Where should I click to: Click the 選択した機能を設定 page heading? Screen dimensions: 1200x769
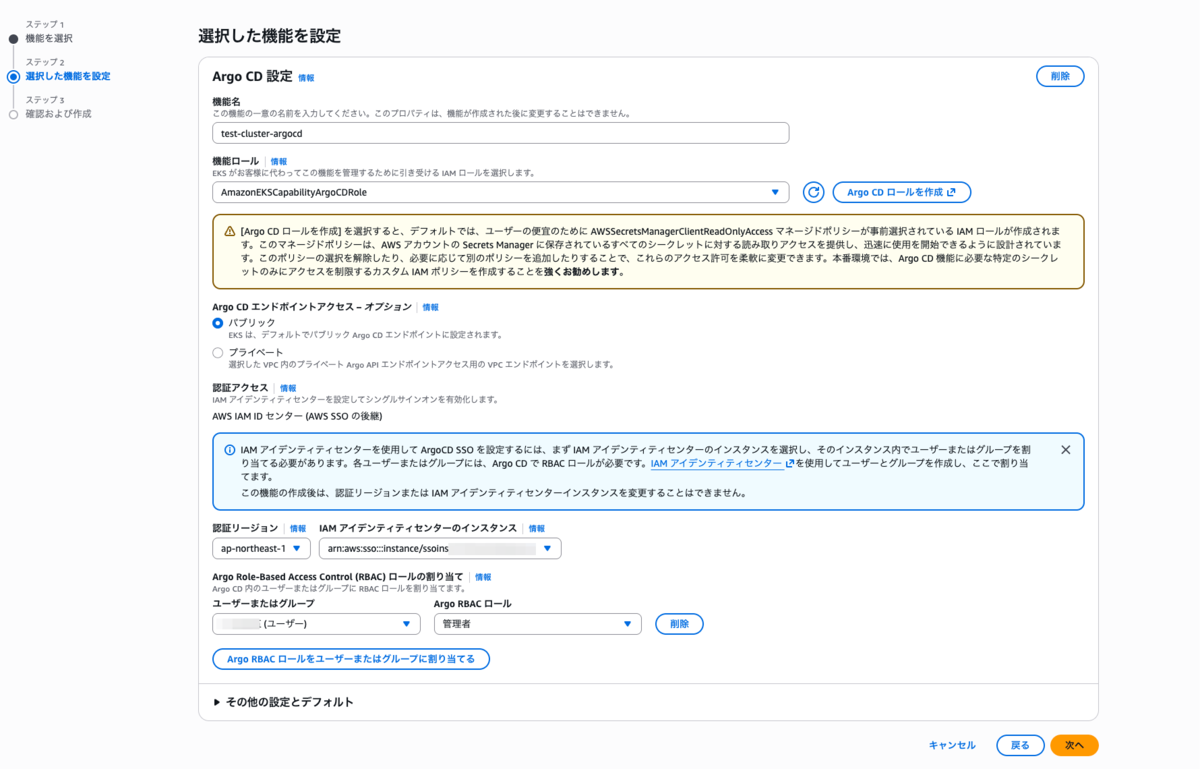[269, 36]
